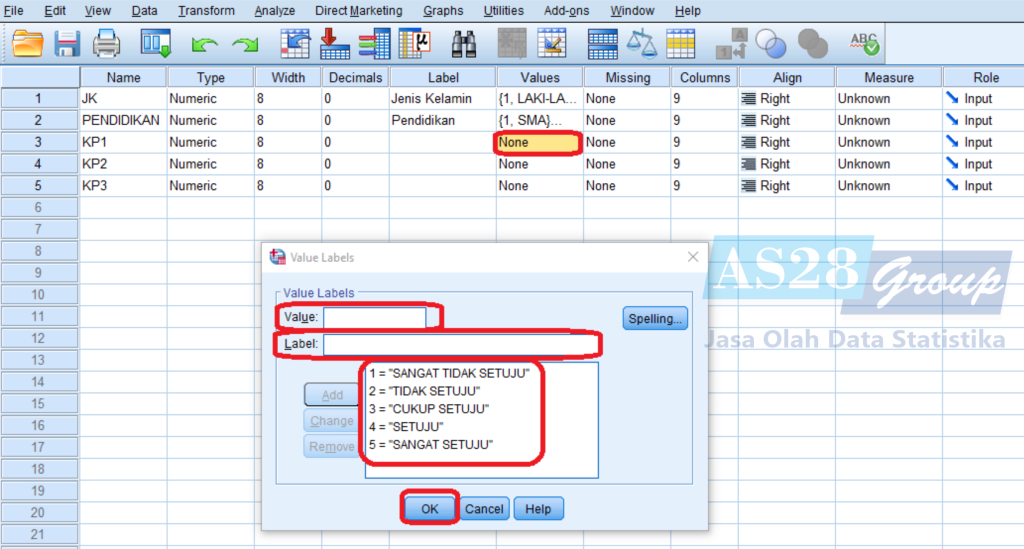Click the Value input field

click(374, 317)
